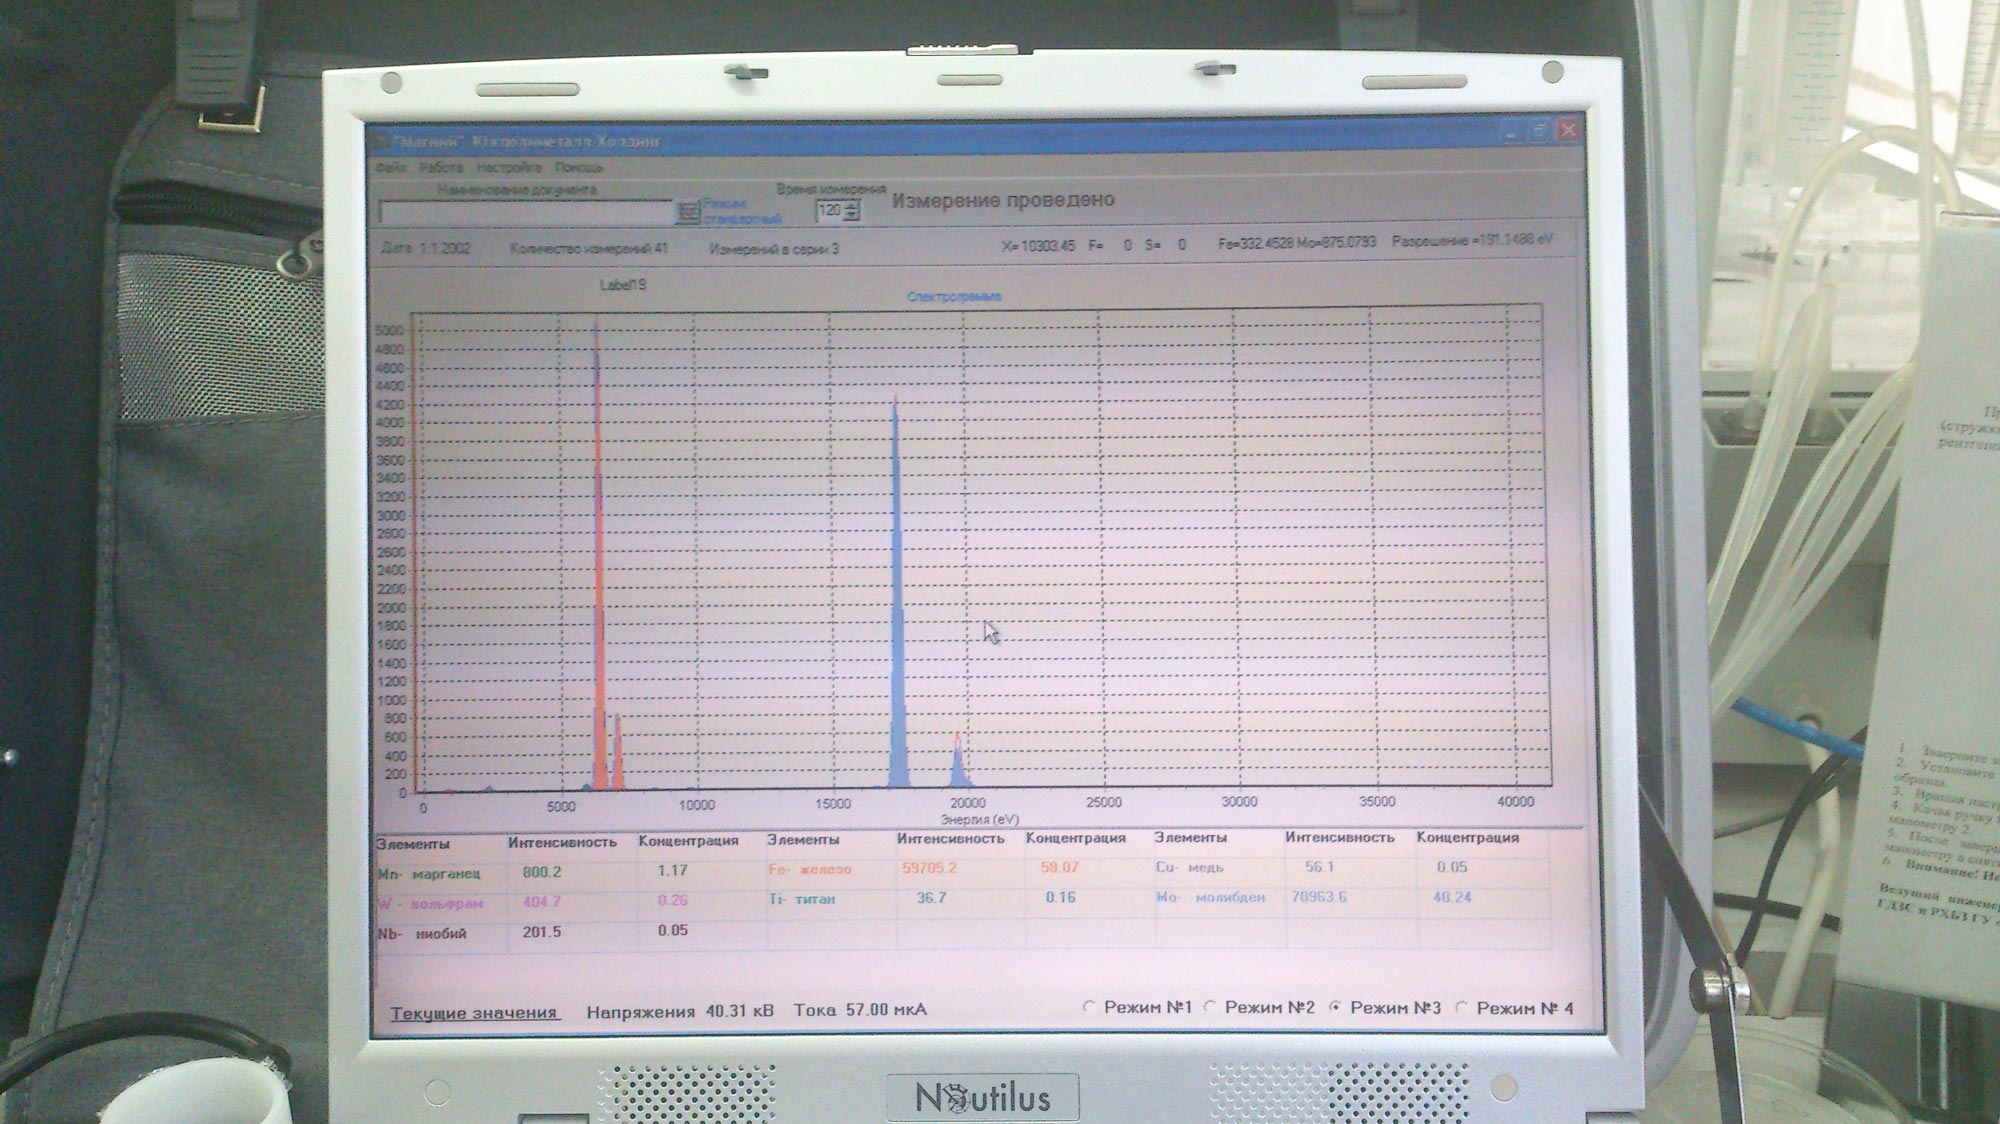The width and height of the screenshot is (2000, 1124).
Task: Click the standard mode icon beside document field
Action: pyautogui.click(x=688, y=211)
